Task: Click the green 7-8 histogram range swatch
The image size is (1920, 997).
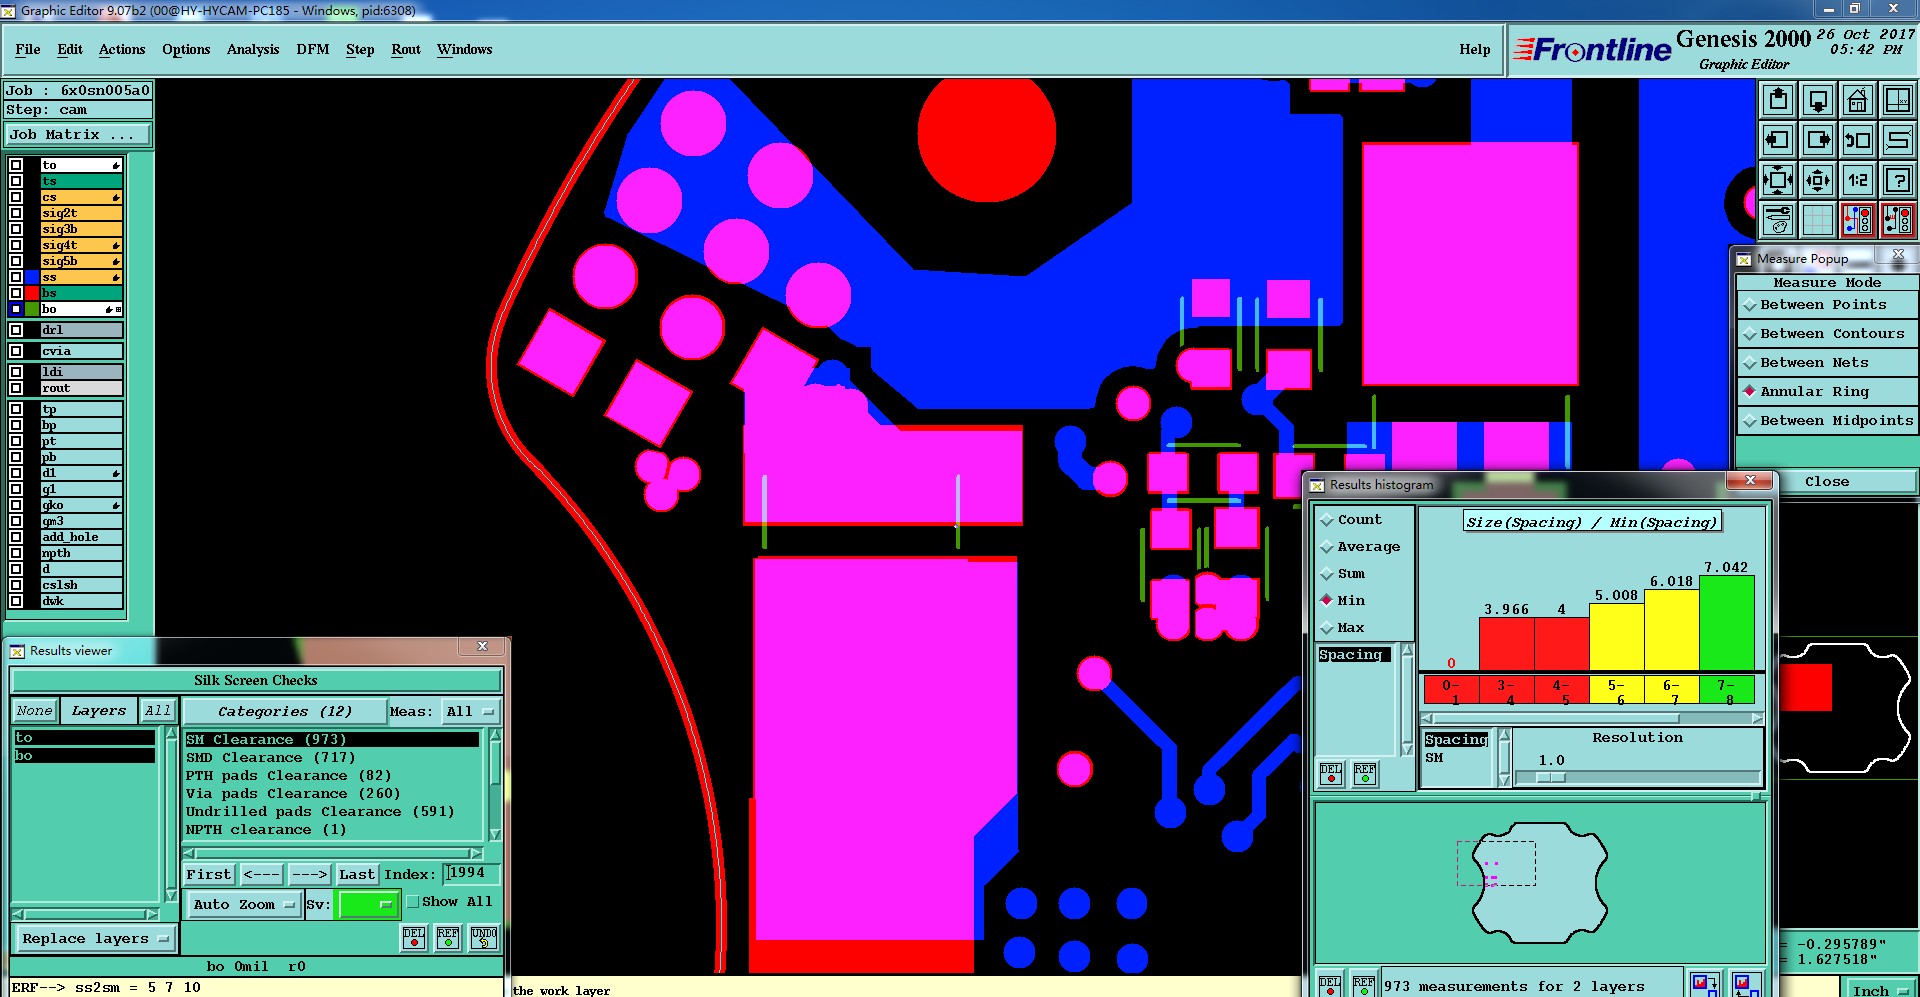Action: (x=1727, y=690)
